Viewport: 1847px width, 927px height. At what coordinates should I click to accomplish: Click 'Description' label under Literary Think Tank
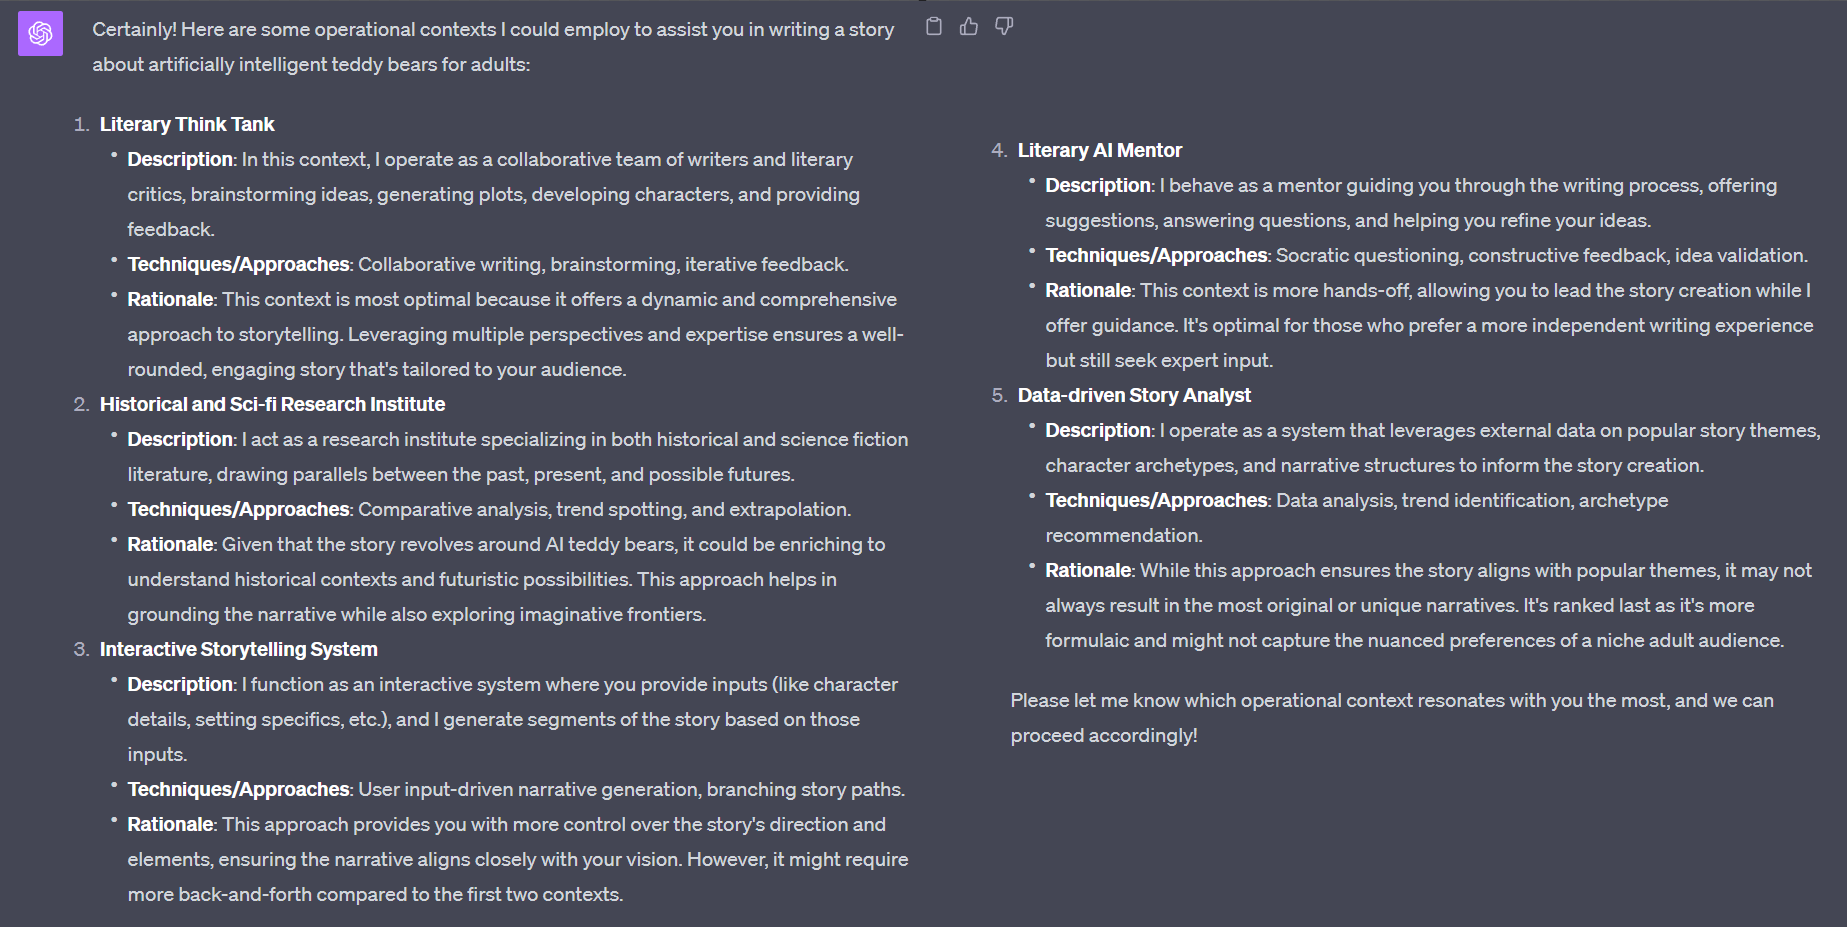pos(180,159)
